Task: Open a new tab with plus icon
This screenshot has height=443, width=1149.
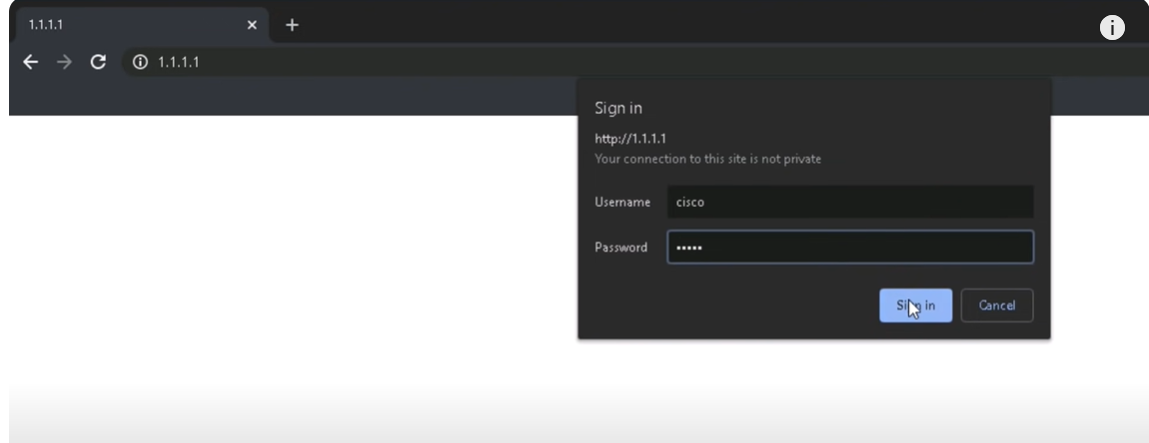Action: tap(292, 24)
